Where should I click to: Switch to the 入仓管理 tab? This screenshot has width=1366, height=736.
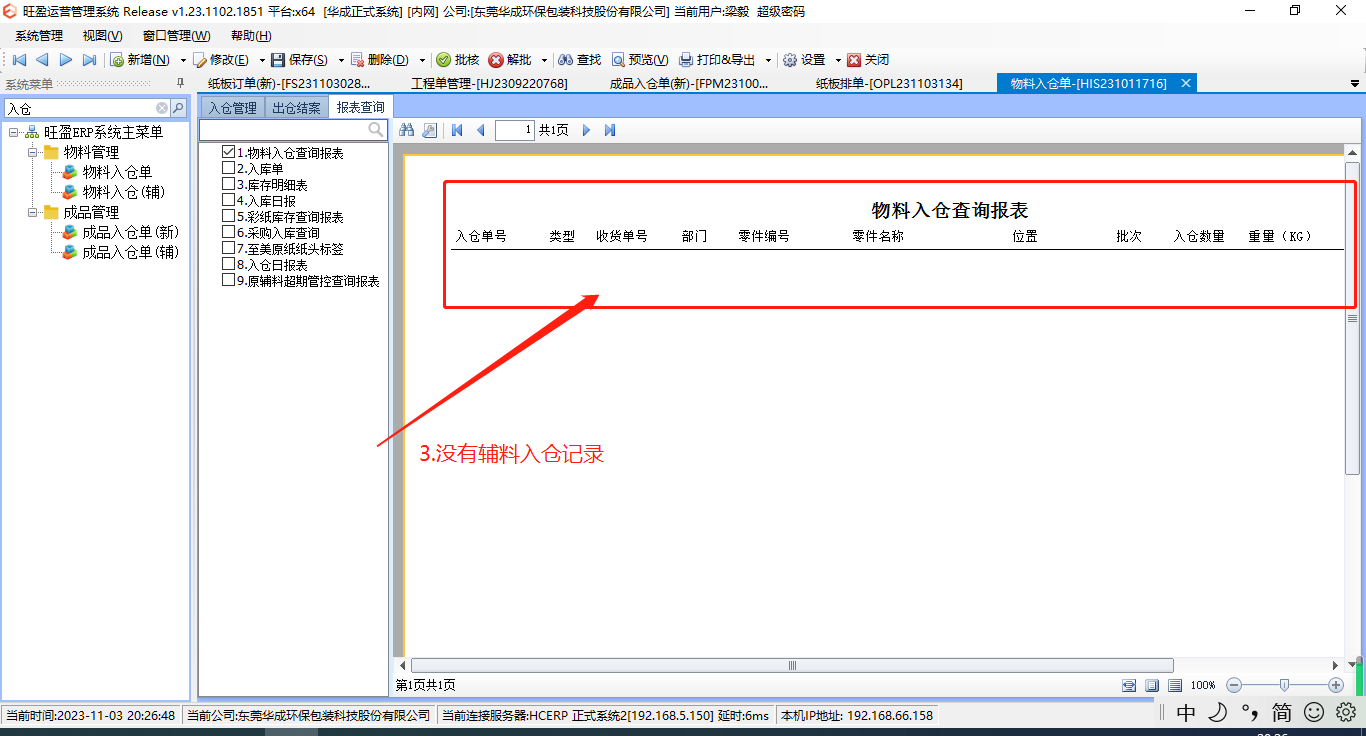point(232,108)
